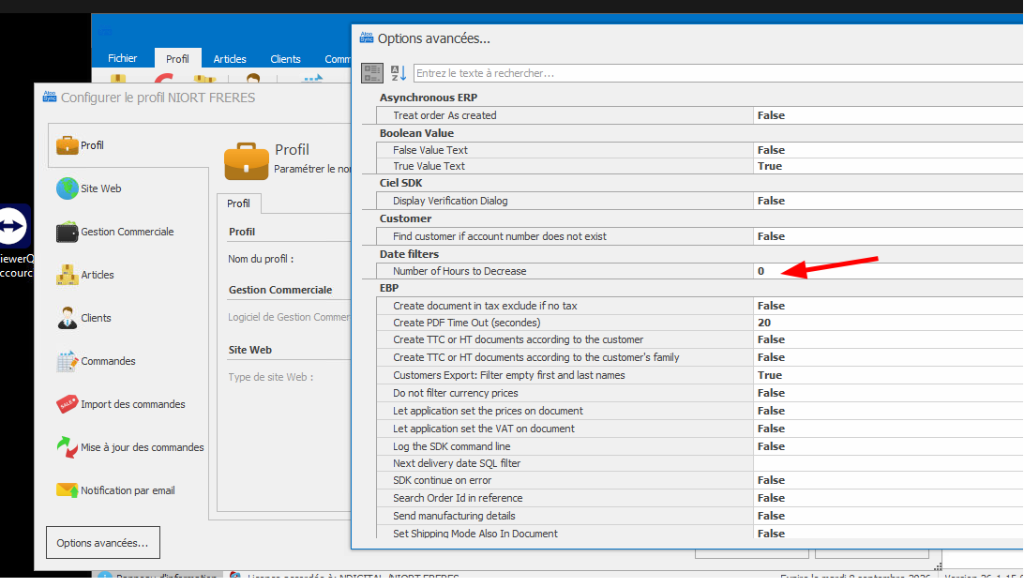Toggle alphabetical A-Z sort of properties
The height and width of the screenshot is (578, 1024).
[x=398, y=73]
